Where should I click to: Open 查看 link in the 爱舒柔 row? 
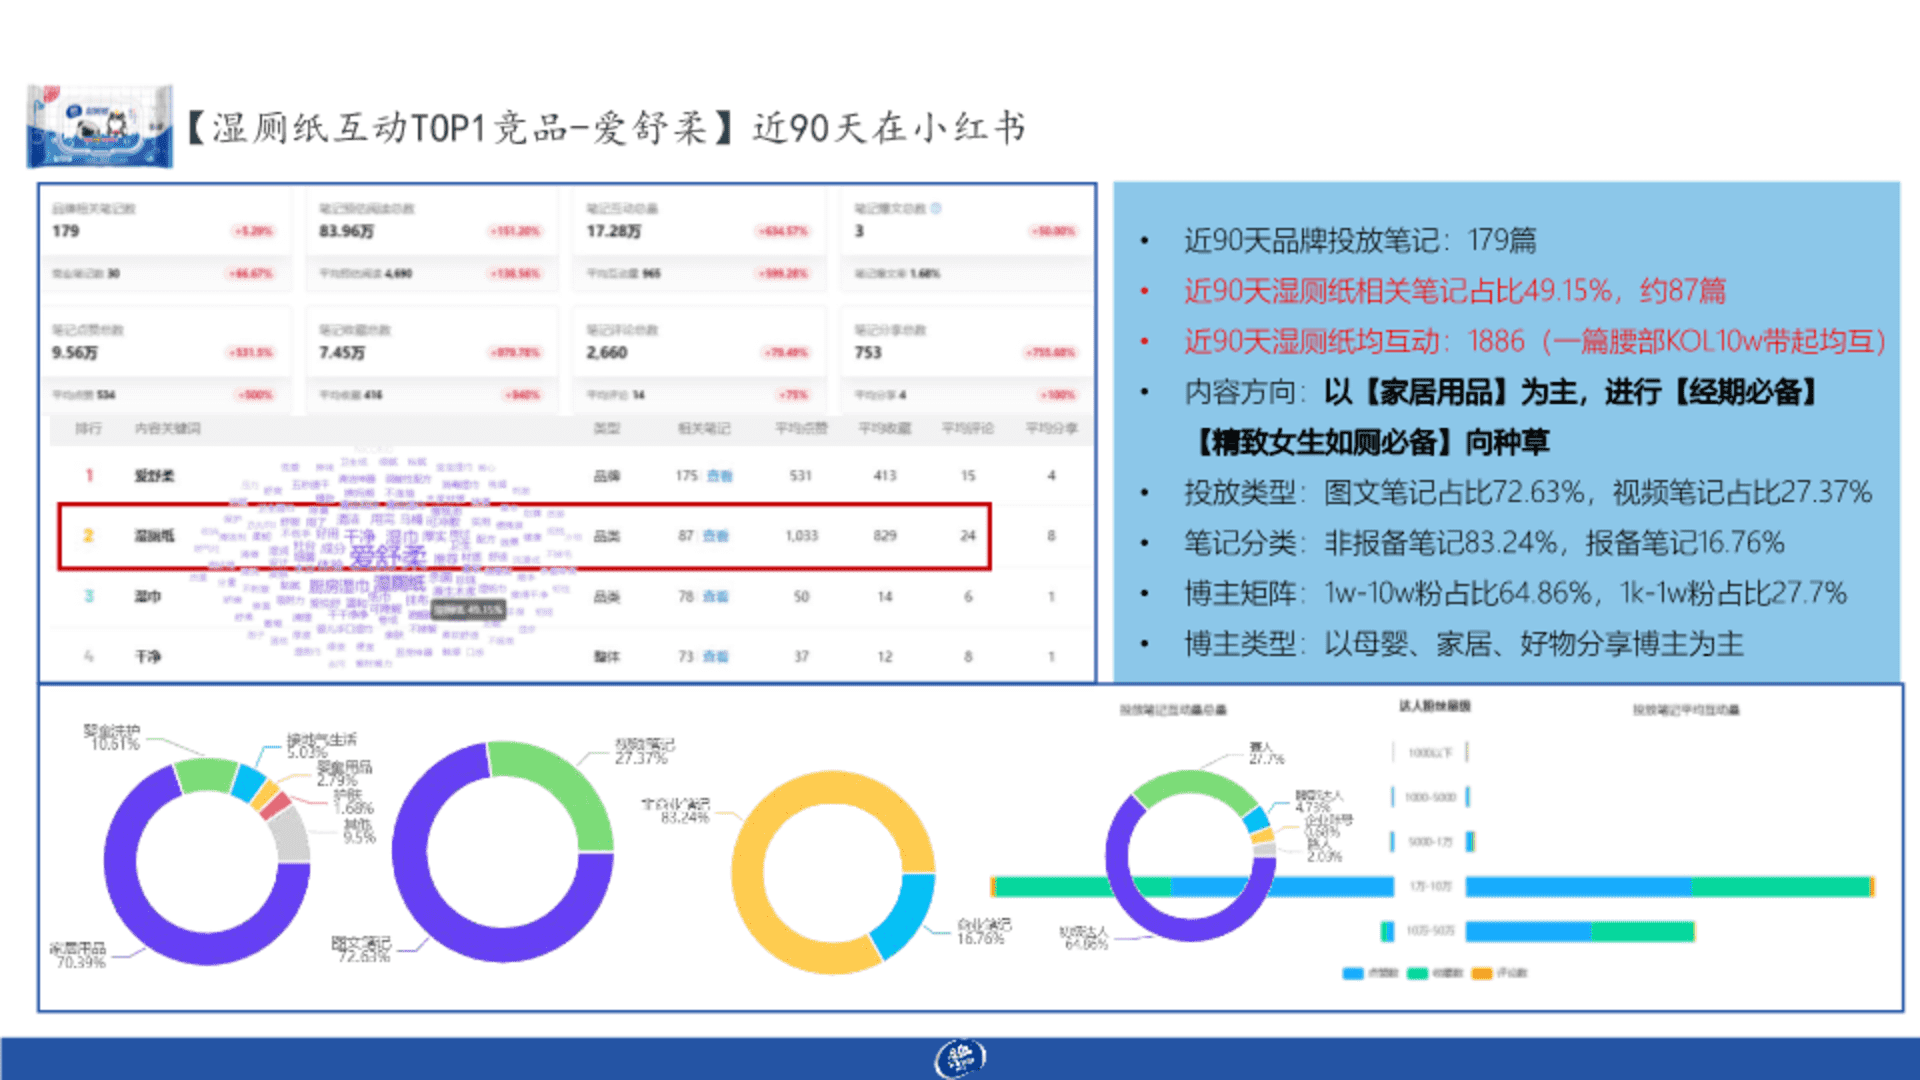pyautogui.click(x=719, y=476)
